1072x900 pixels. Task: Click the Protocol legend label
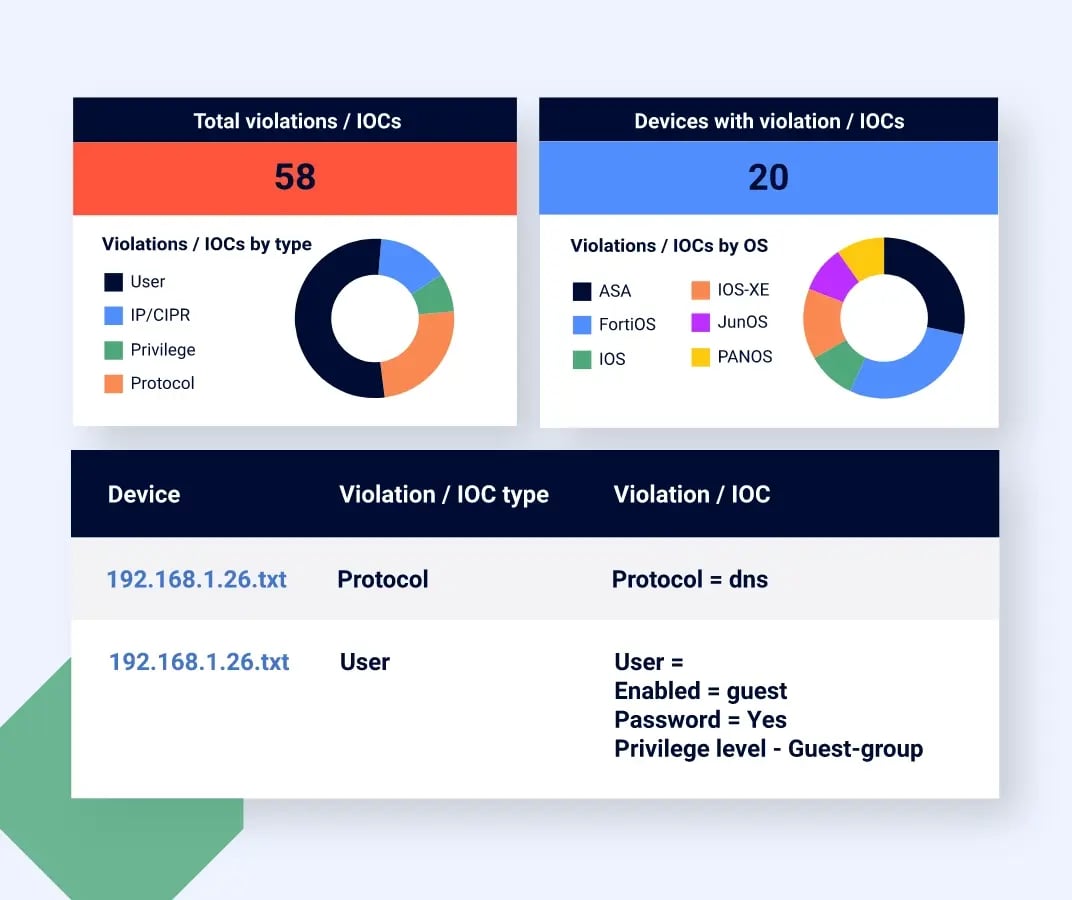[x=162, y=384]
